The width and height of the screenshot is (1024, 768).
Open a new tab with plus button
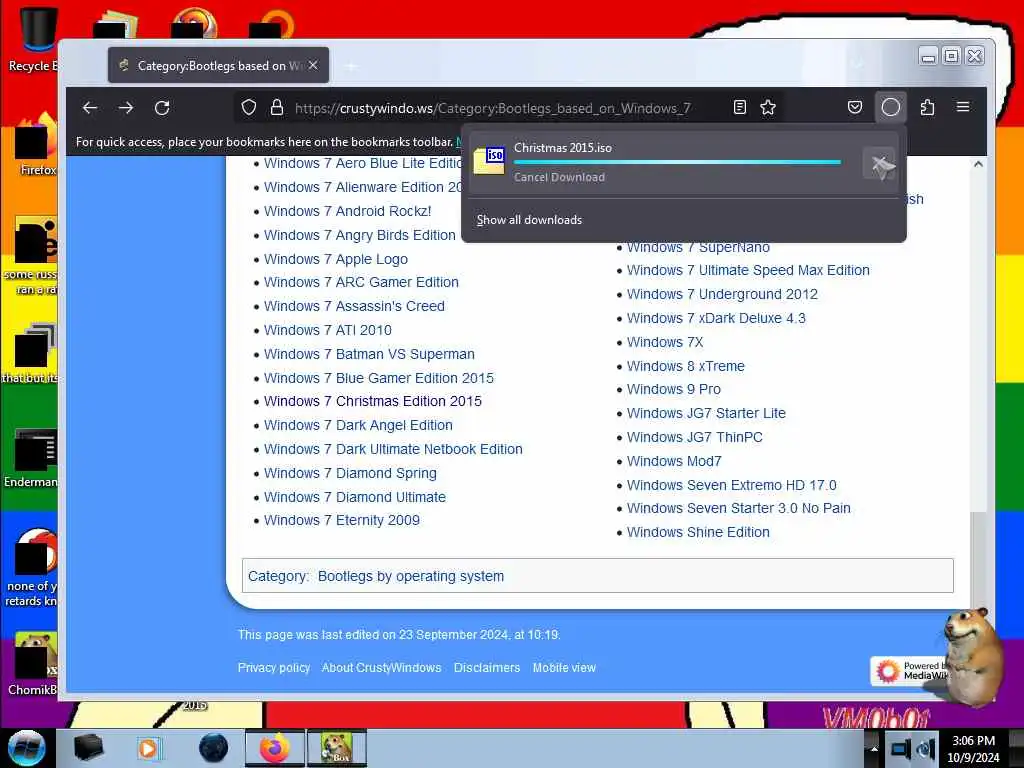coord(351,66)
